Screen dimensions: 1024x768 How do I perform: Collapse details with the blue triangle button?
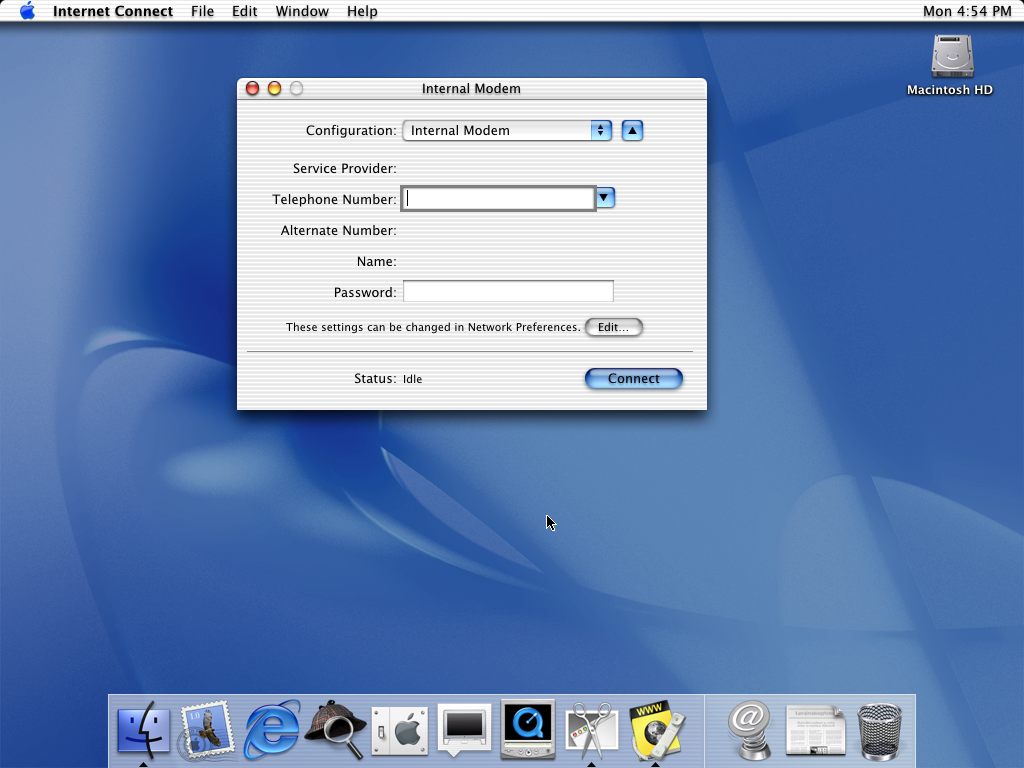[x=632, y=131]
